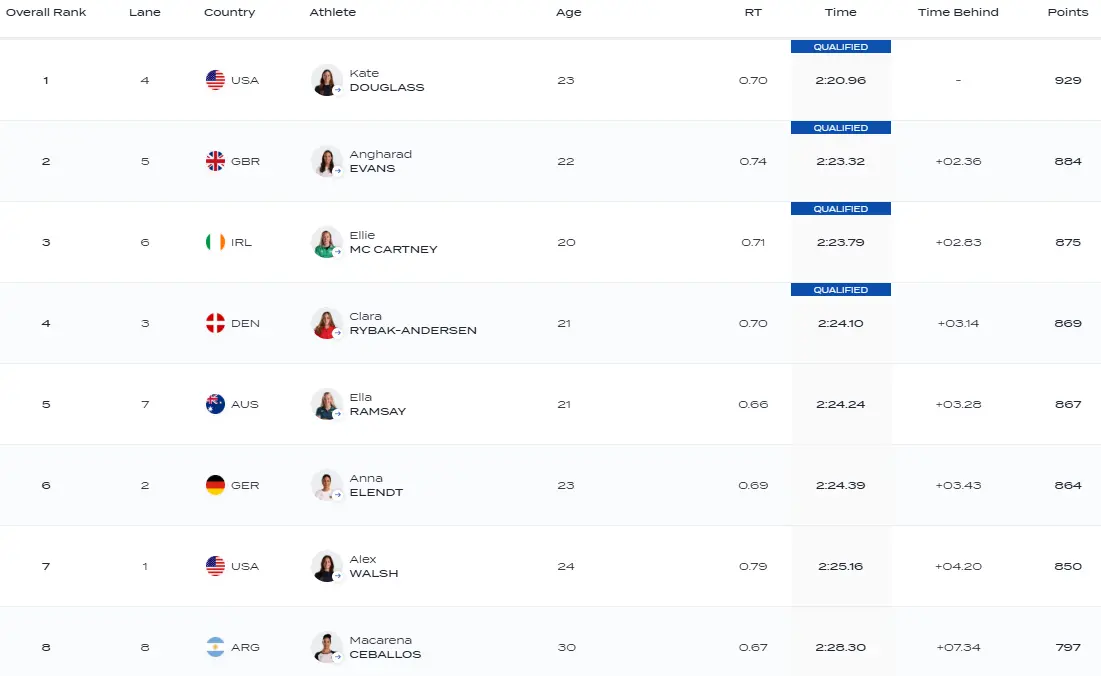Click the Denmark flag icon

215,323
